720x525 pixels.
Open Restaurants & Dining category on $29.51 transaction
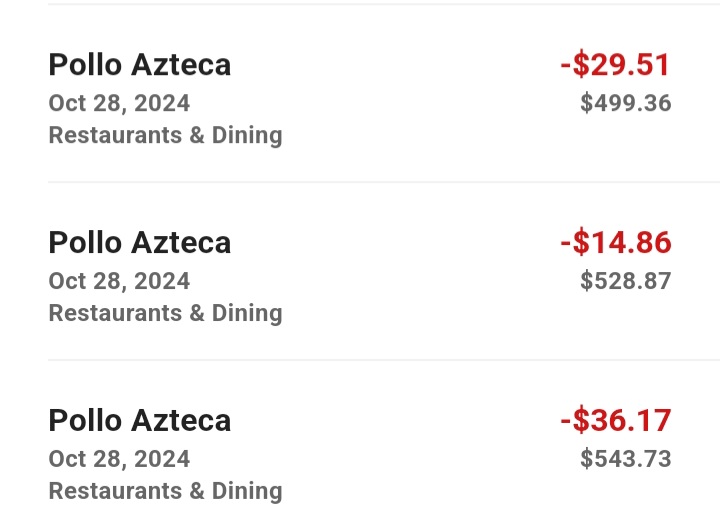pos(165,135)
